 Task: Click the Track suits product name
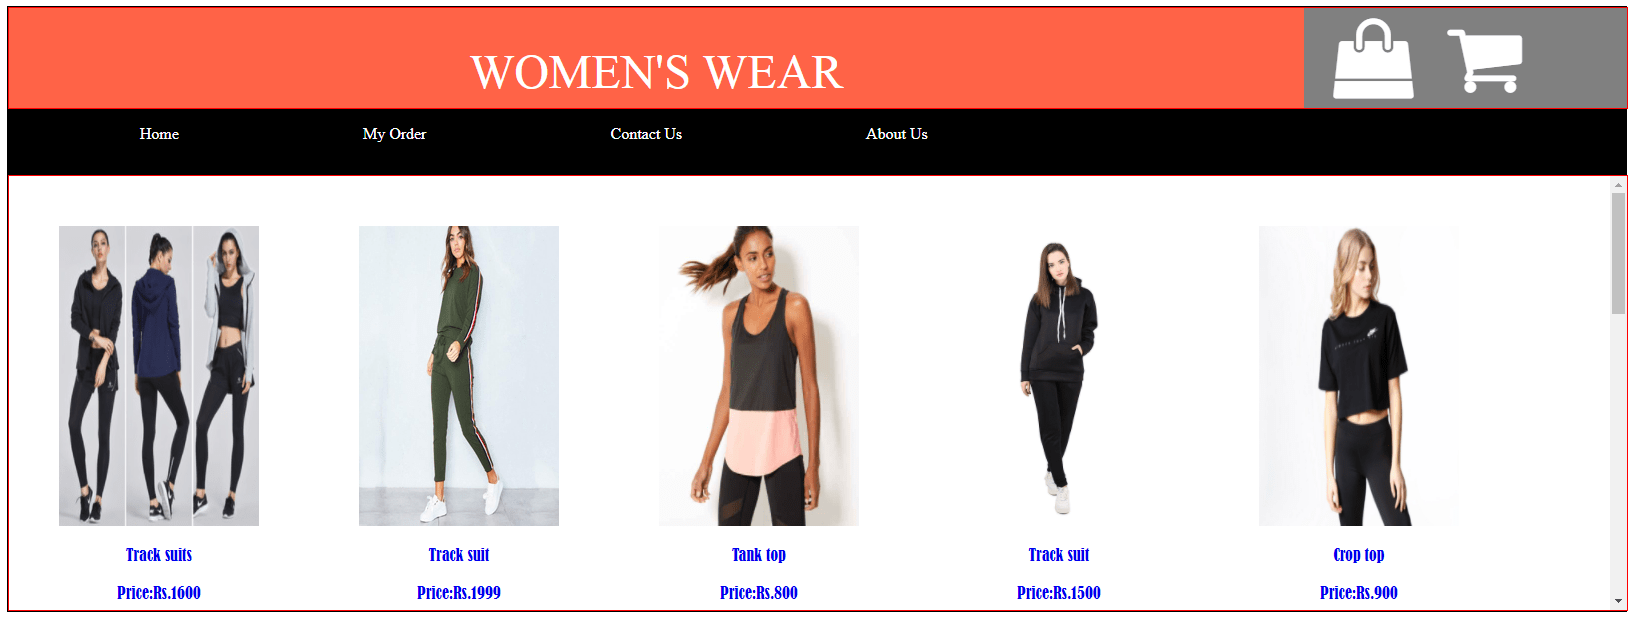(x=159, y=555)
